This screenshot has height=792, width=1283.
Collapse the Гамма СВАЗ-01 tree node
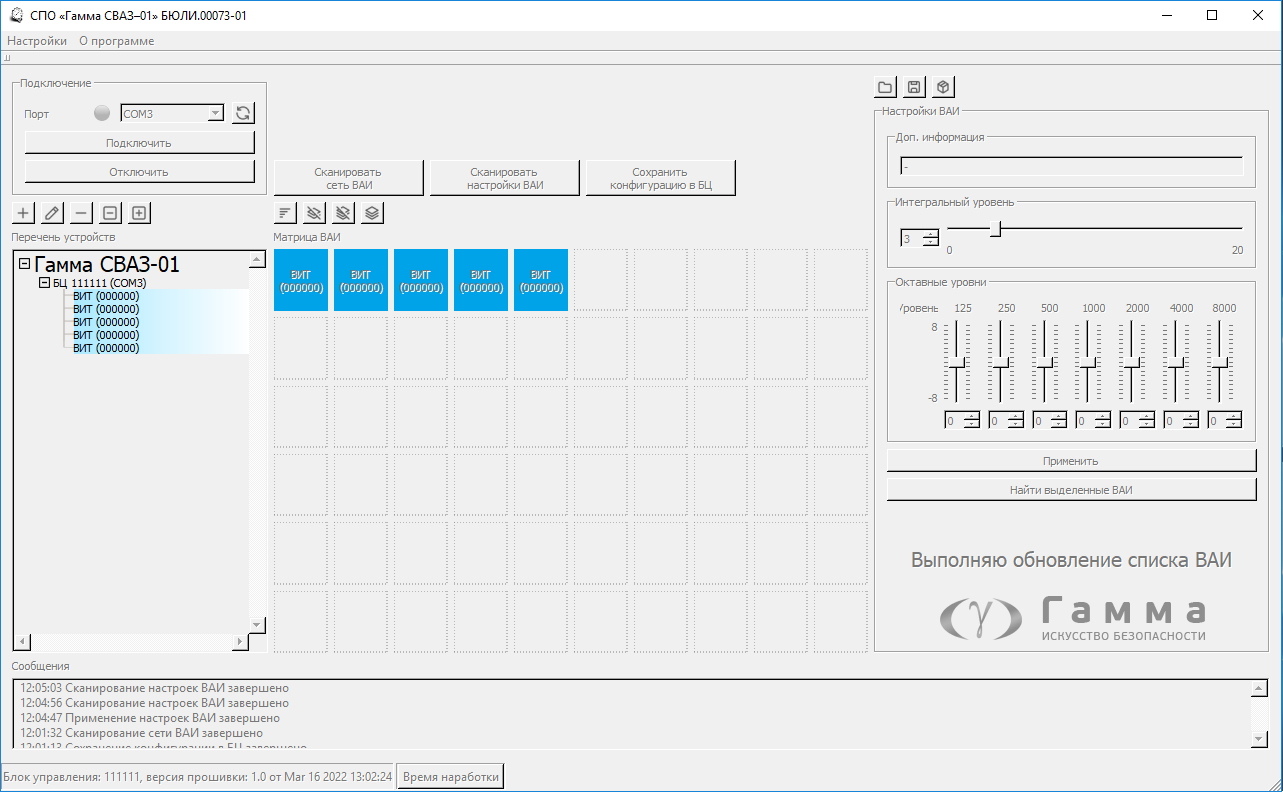(25, 265)
